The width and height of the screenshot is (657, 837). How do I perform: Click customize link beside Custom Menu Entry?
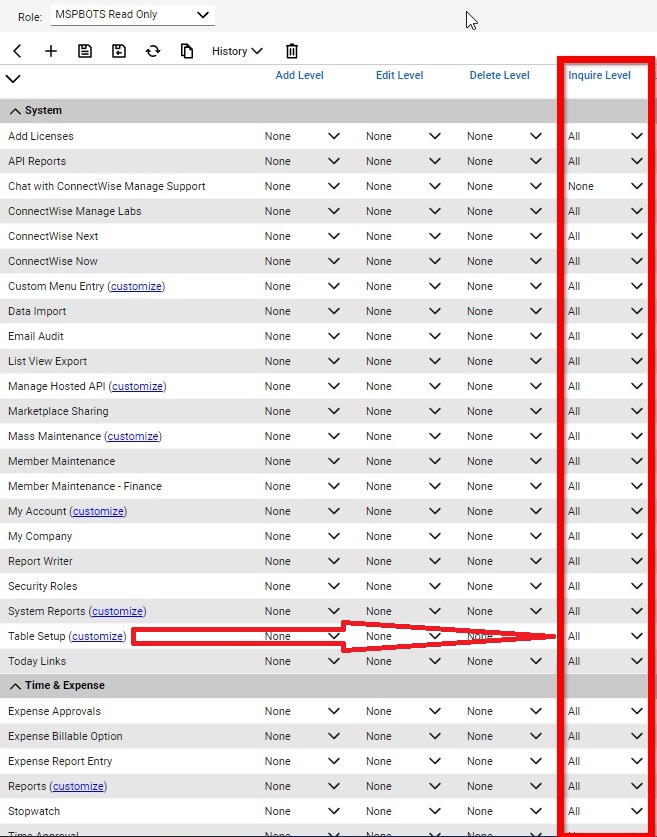tap(136, 286)
